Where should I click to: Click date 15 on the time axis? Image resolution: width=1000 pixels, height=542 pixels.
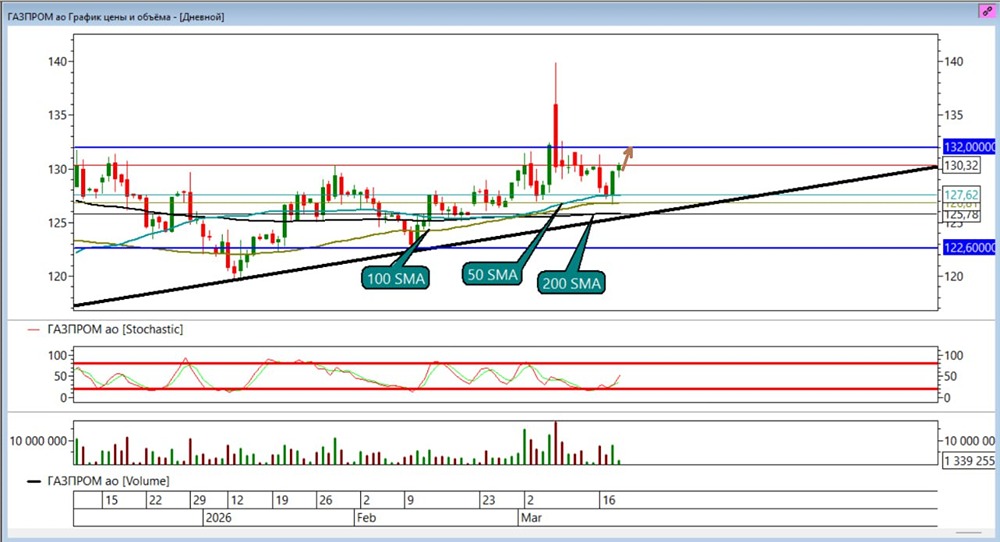111,500
